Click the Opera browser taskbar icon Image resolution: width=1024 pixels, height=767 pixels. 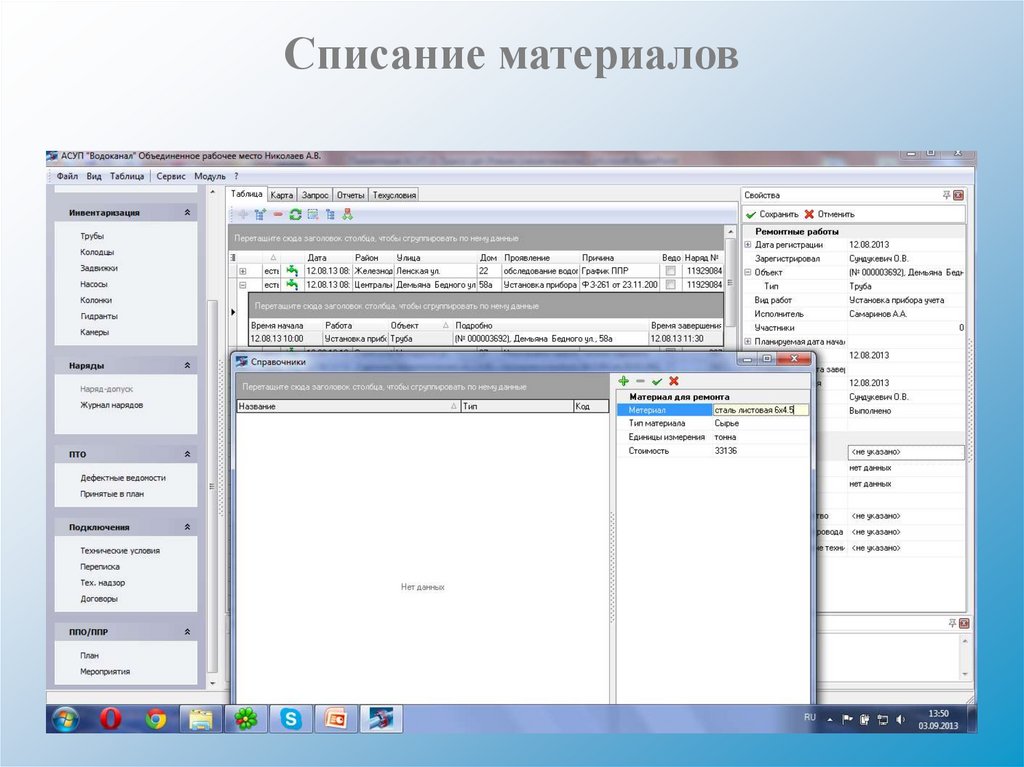(x=111, y=718)
